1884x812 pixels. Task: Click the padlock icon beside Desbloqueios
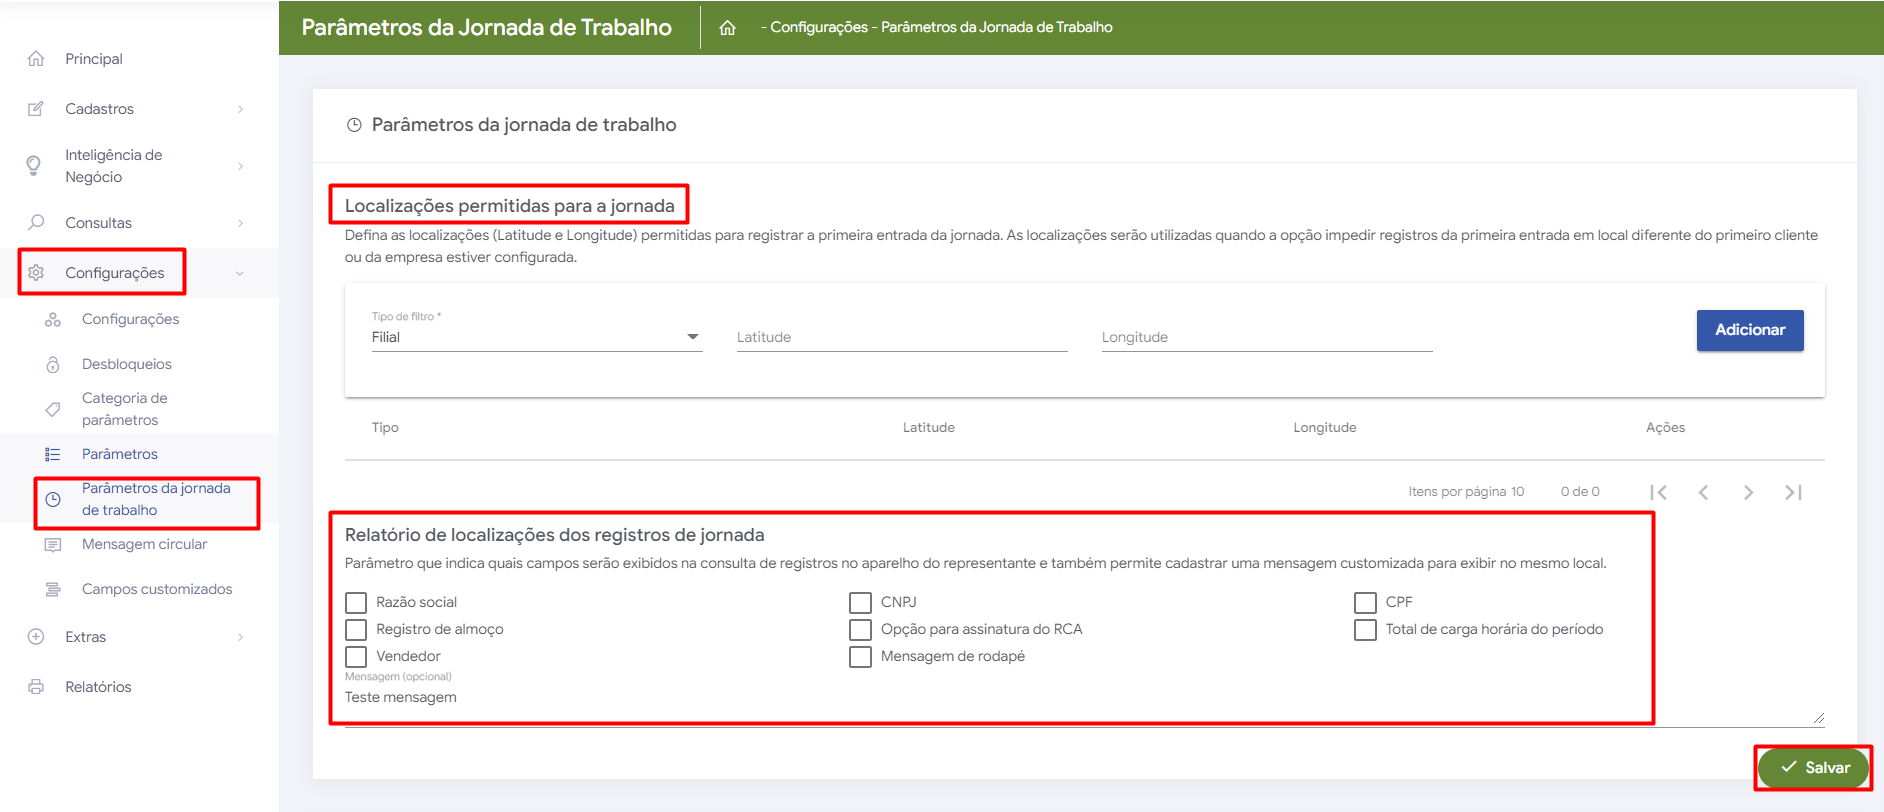tap(53, 364)
